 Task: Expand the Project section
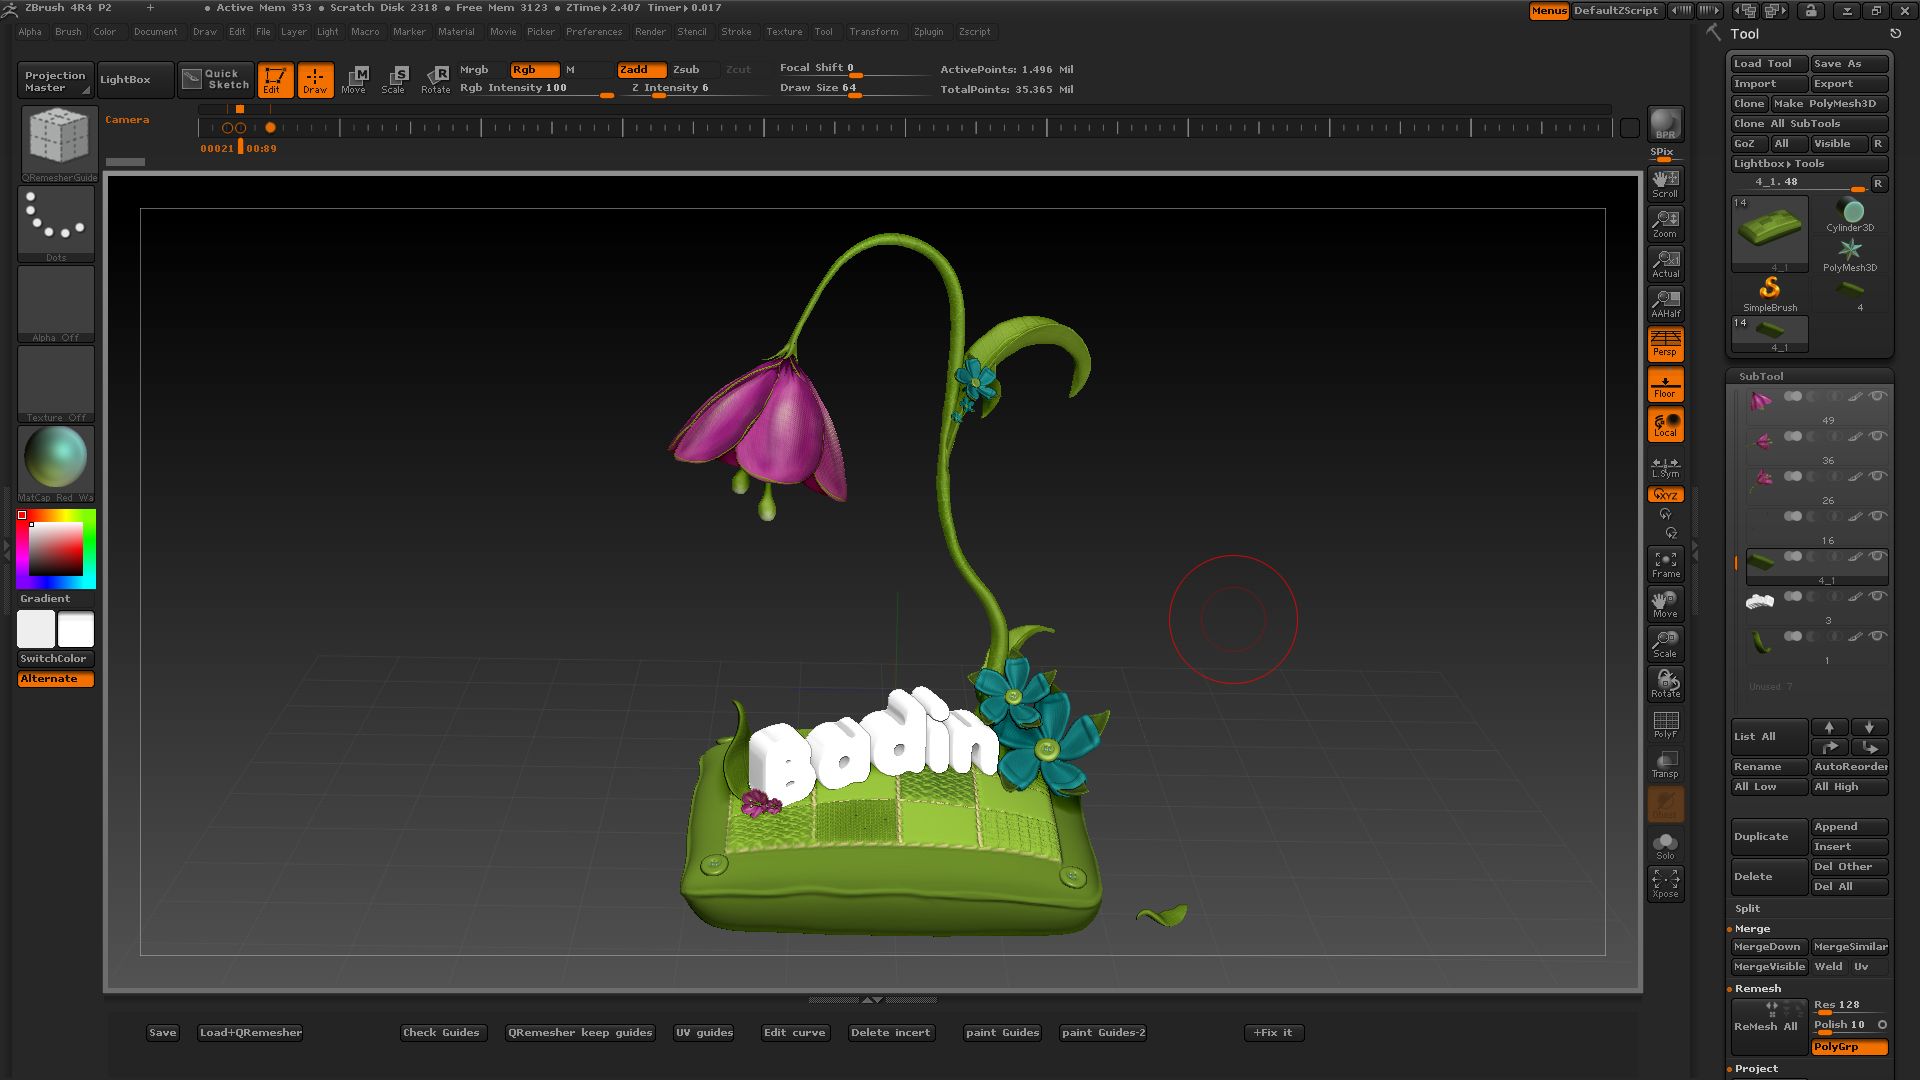click(1756, 1068)
